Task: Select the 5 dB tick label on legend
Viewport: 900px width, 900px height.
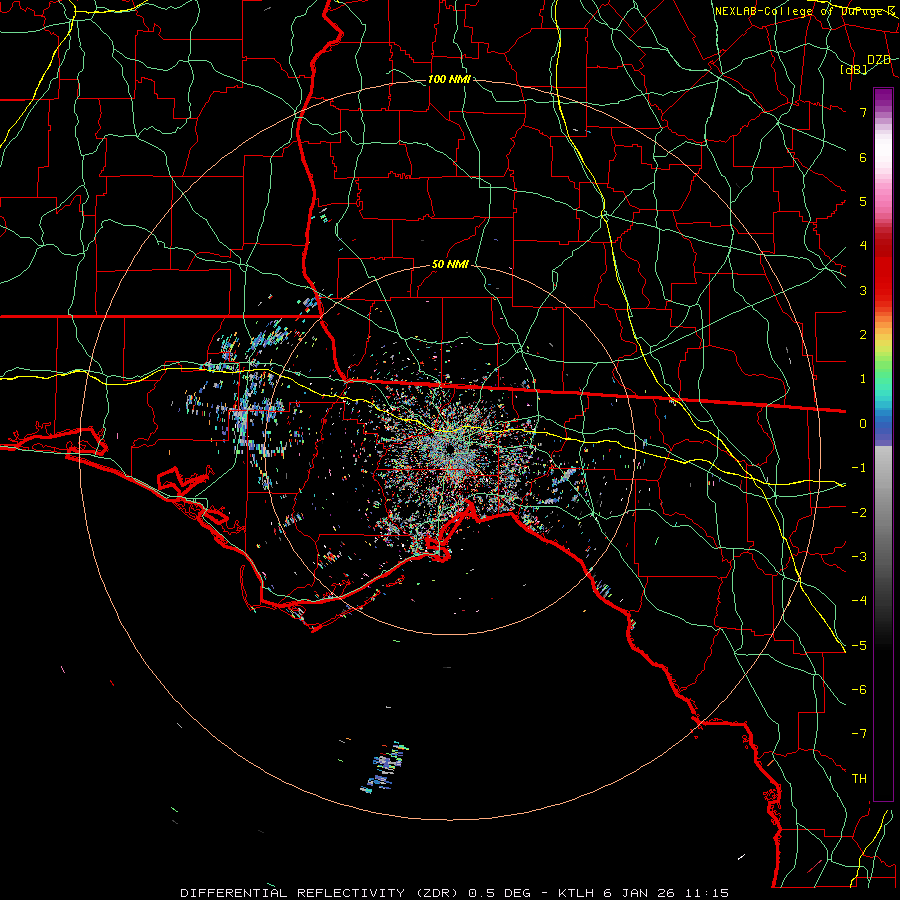Action: coord(863,201)
